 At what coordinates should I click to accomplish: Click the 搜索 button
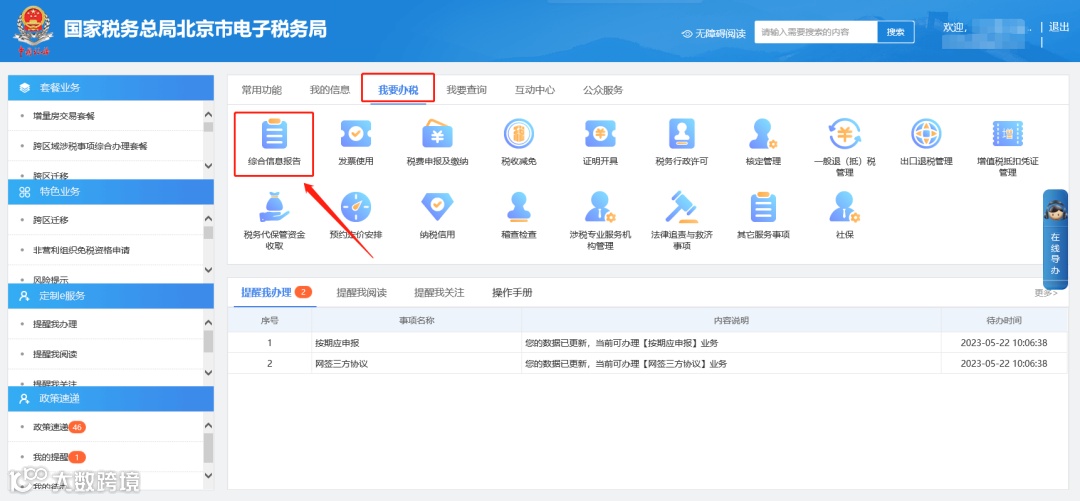coord(895,32)
